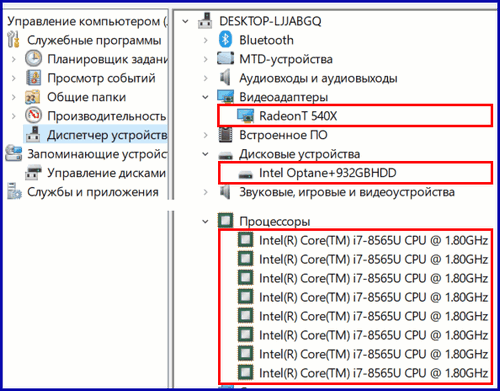Click the Общие папки folder icon

pos(33,97)
